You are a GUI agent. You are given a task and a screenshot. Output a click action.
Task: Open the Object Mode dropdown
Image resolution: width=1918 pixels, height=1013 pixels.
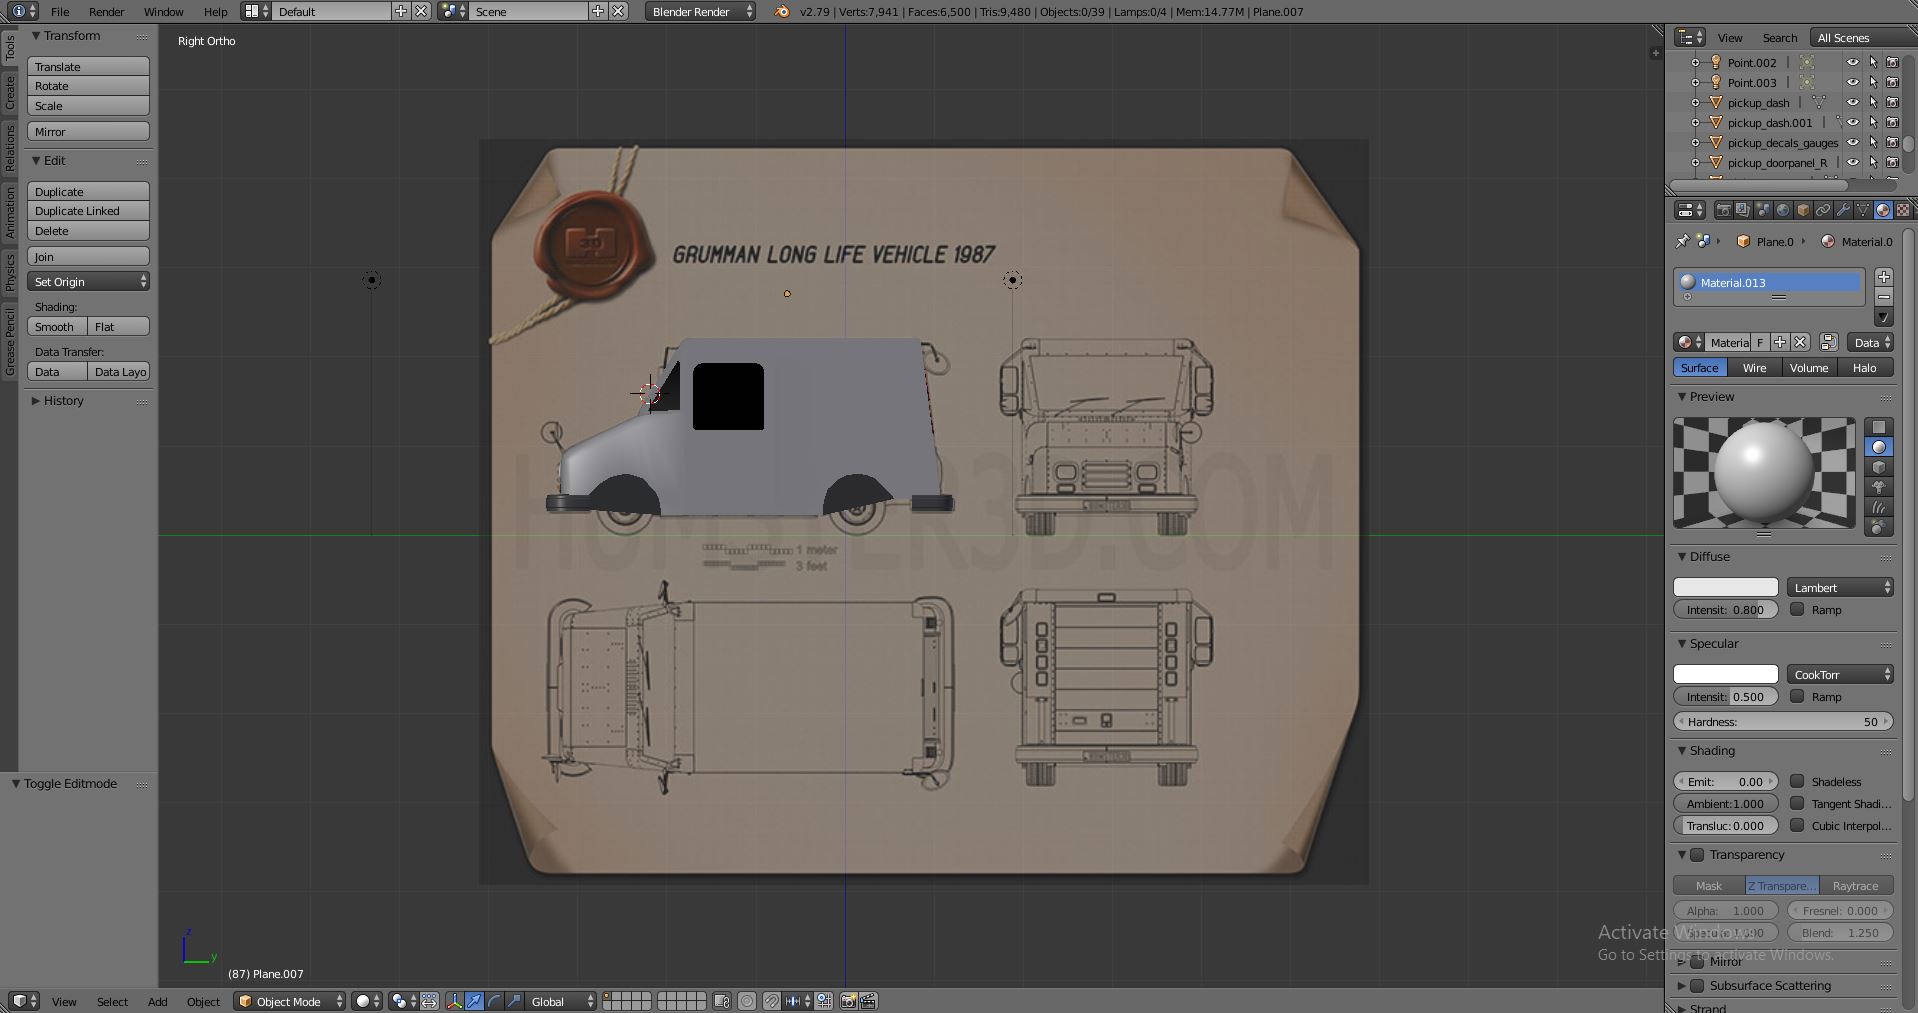pyautogui.click(x=290, y=1001)
